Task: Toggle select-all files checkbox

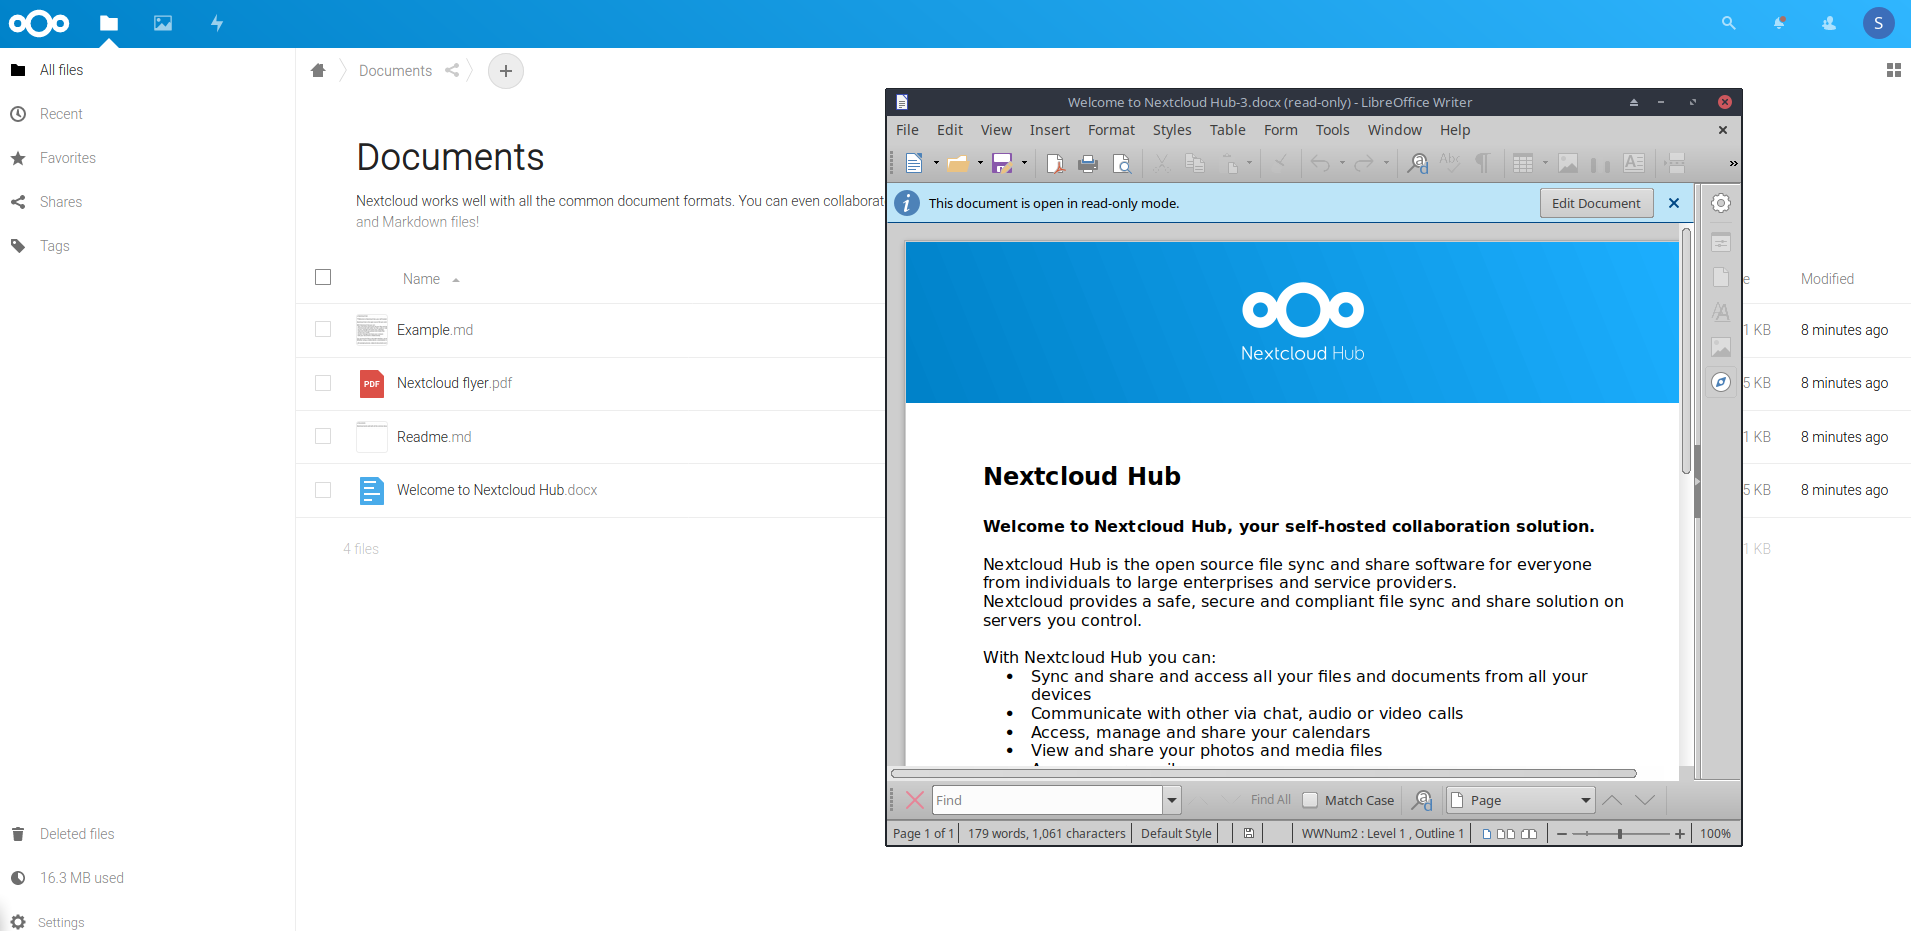Action: click(323, 277)
